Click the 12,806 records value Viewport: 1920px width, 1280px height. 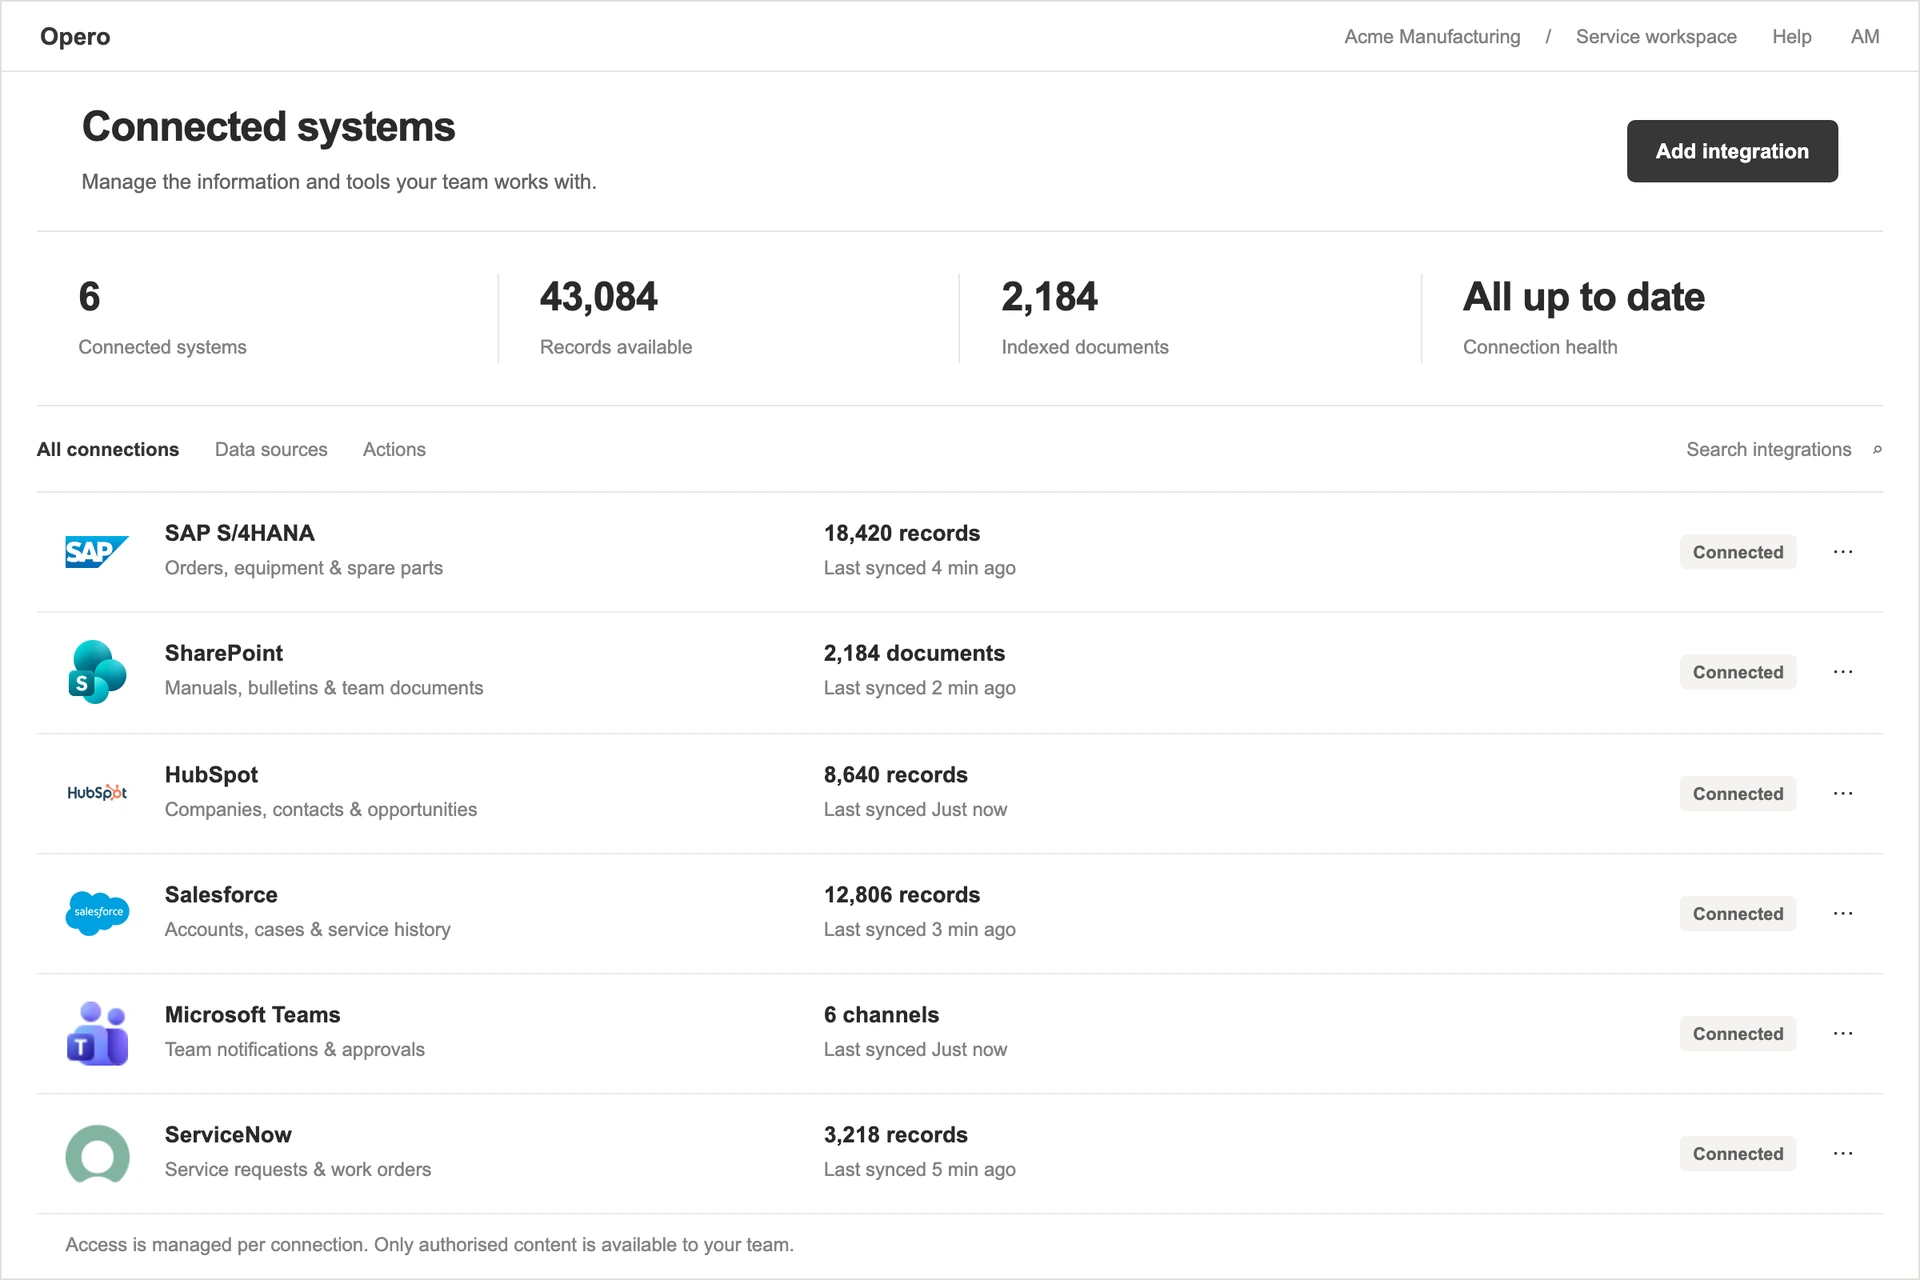[902, 895]
